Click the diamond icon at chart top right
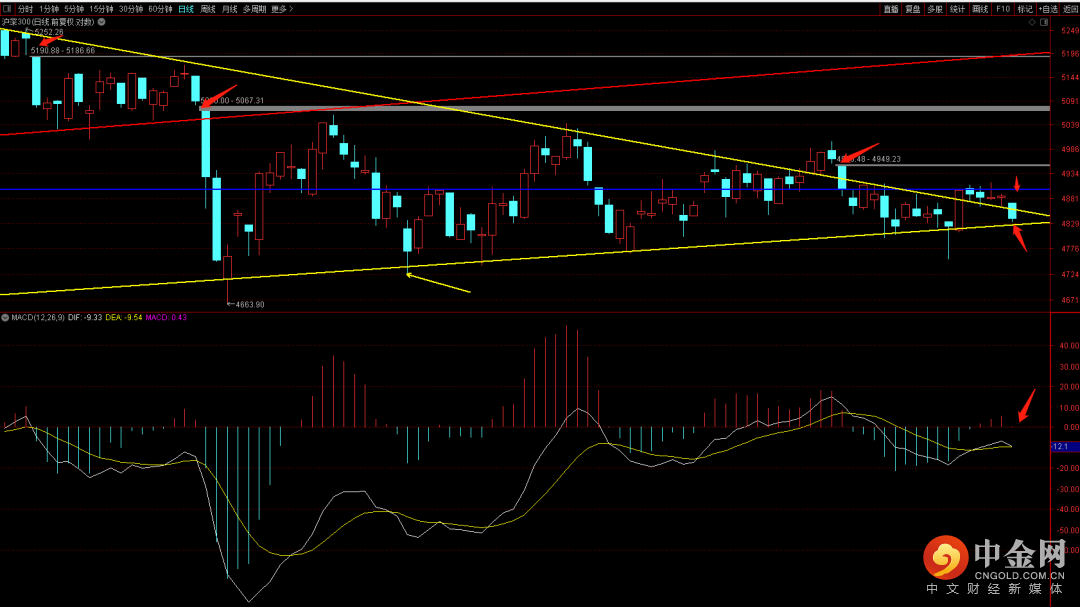This screenshot has width=1080, height=607. point(1032,22)
